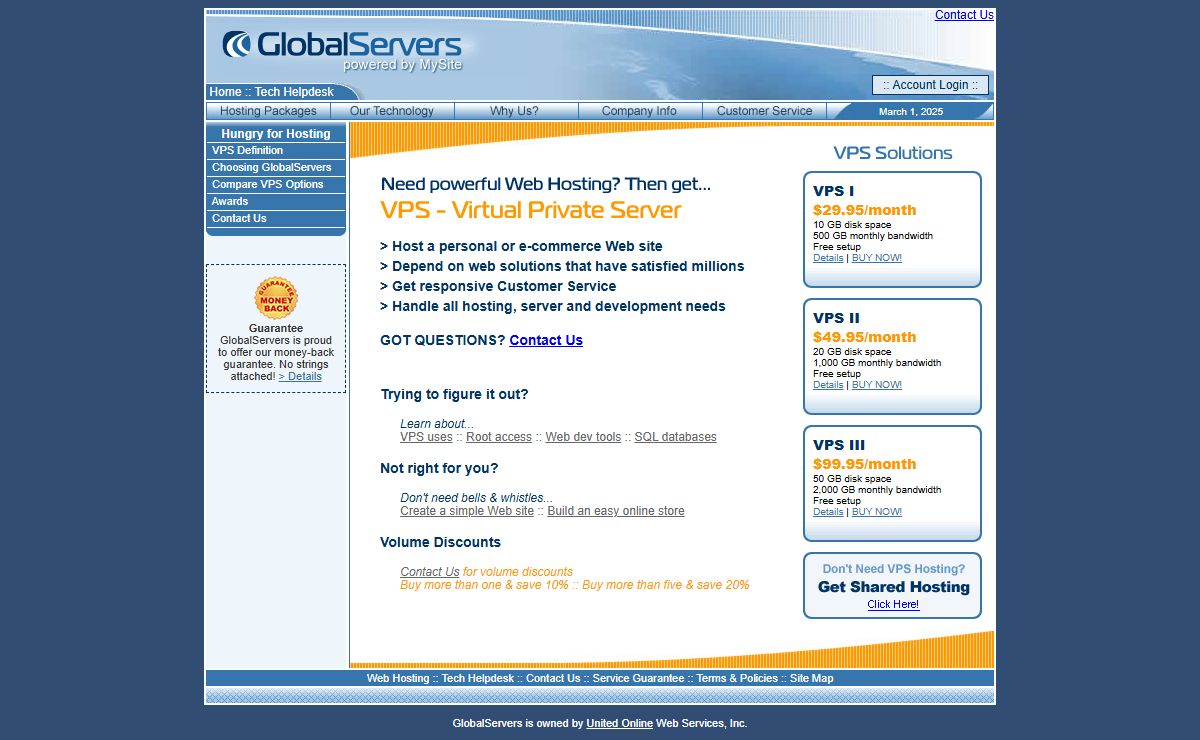The height and width of the screenshot is (740, 1200).
Task: Click the Volume Discounts heading
Action: click(441, 542)
